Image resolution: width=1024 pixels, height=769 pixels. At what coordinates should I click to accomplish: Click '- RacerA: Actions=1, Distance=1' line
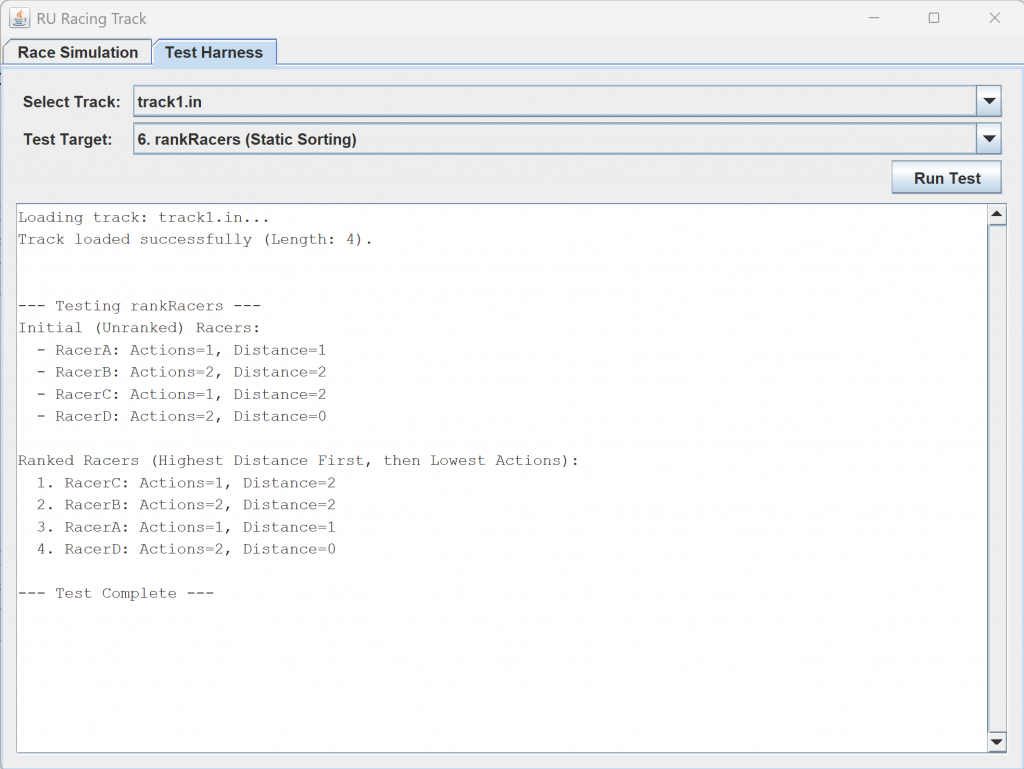[x=181, y=350]
